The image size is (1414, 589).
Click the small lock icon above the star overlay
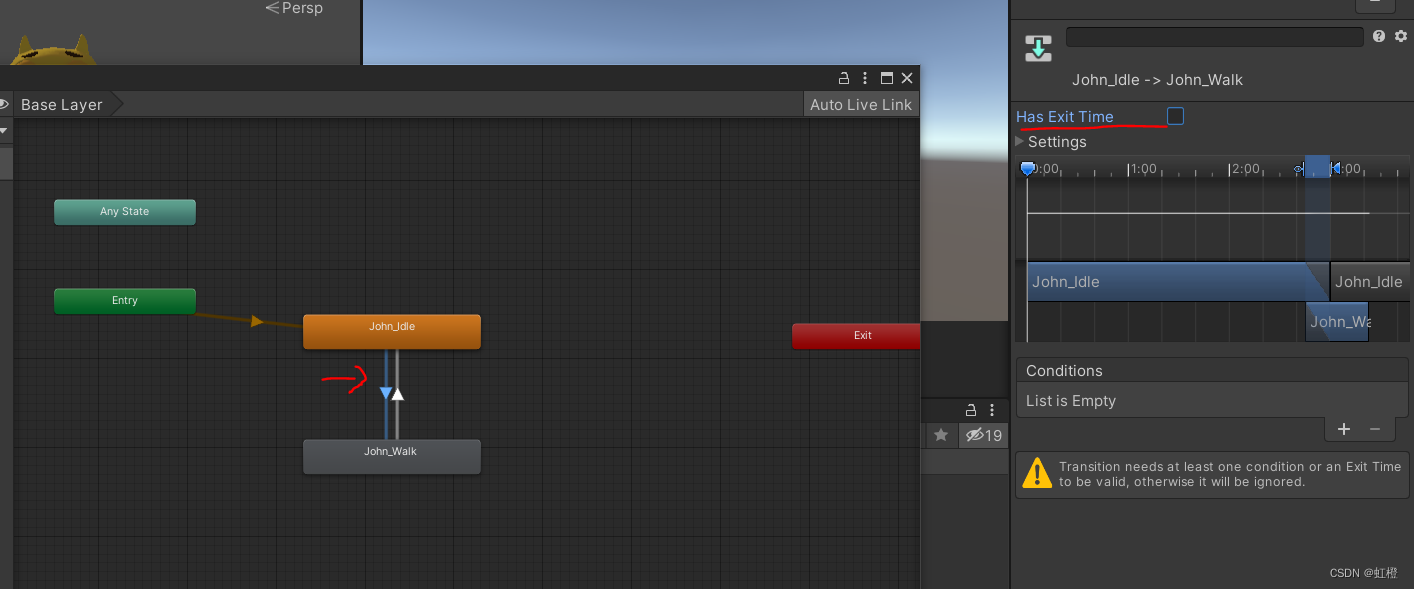969,410
